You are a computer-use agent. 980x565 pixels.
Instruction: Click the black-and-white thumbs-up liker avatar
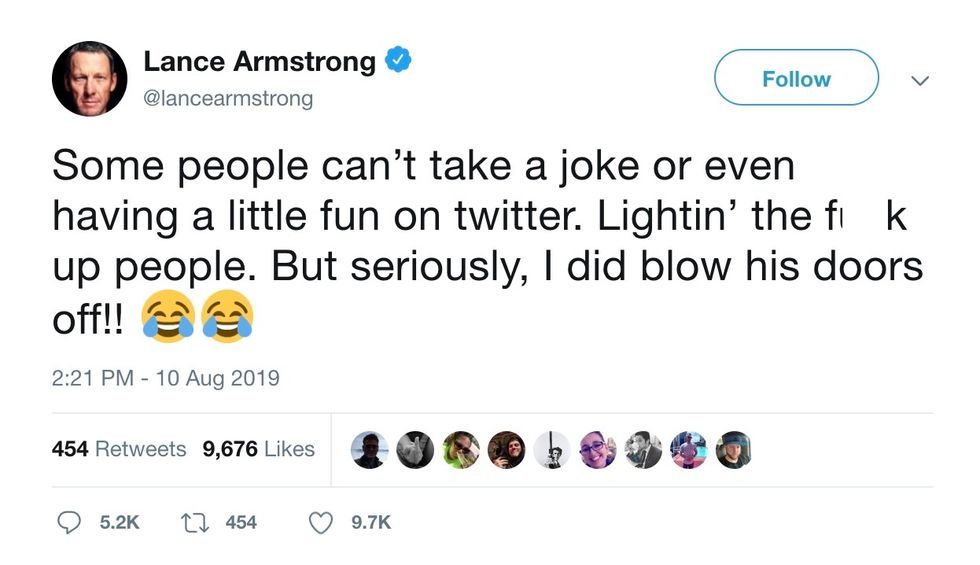pyautogui.click(x=415, y=451)
